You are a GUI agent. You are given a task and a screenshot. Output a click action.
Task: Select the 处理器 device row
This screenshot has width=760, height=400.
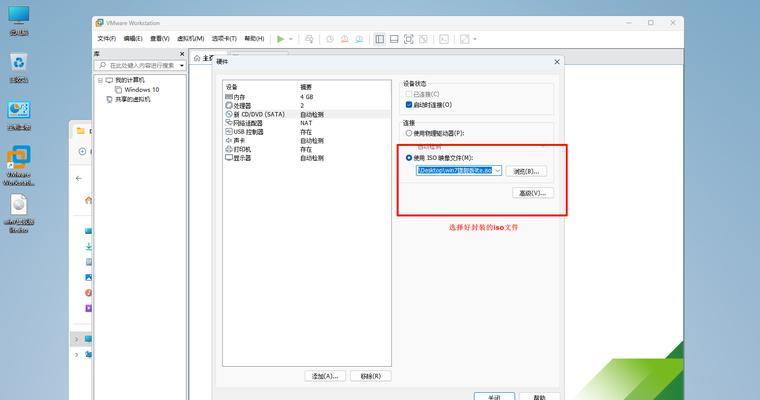[x=307, y=106]
